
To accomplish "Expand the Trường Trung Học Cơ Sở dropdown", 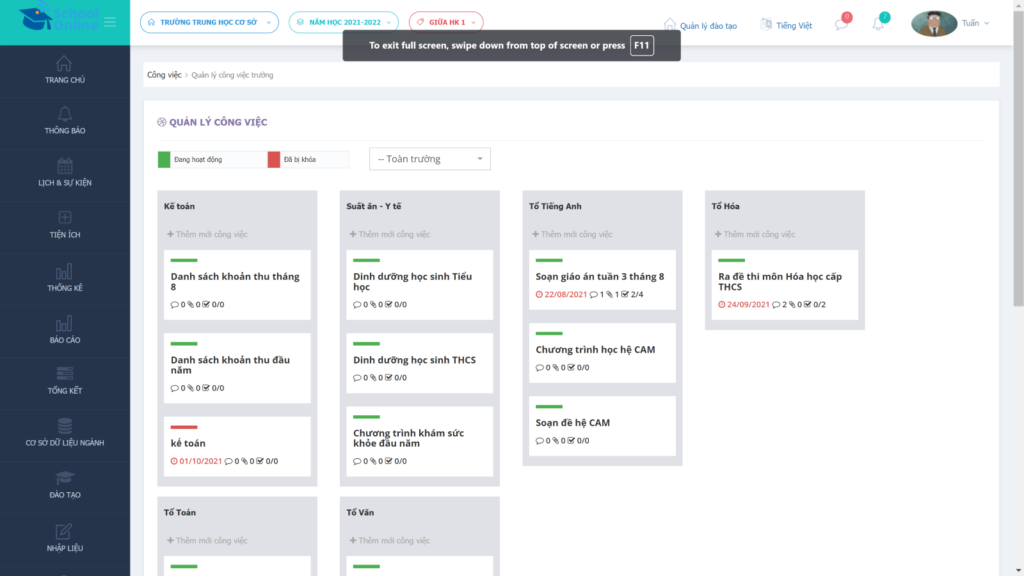I will [x=209, y=22].
